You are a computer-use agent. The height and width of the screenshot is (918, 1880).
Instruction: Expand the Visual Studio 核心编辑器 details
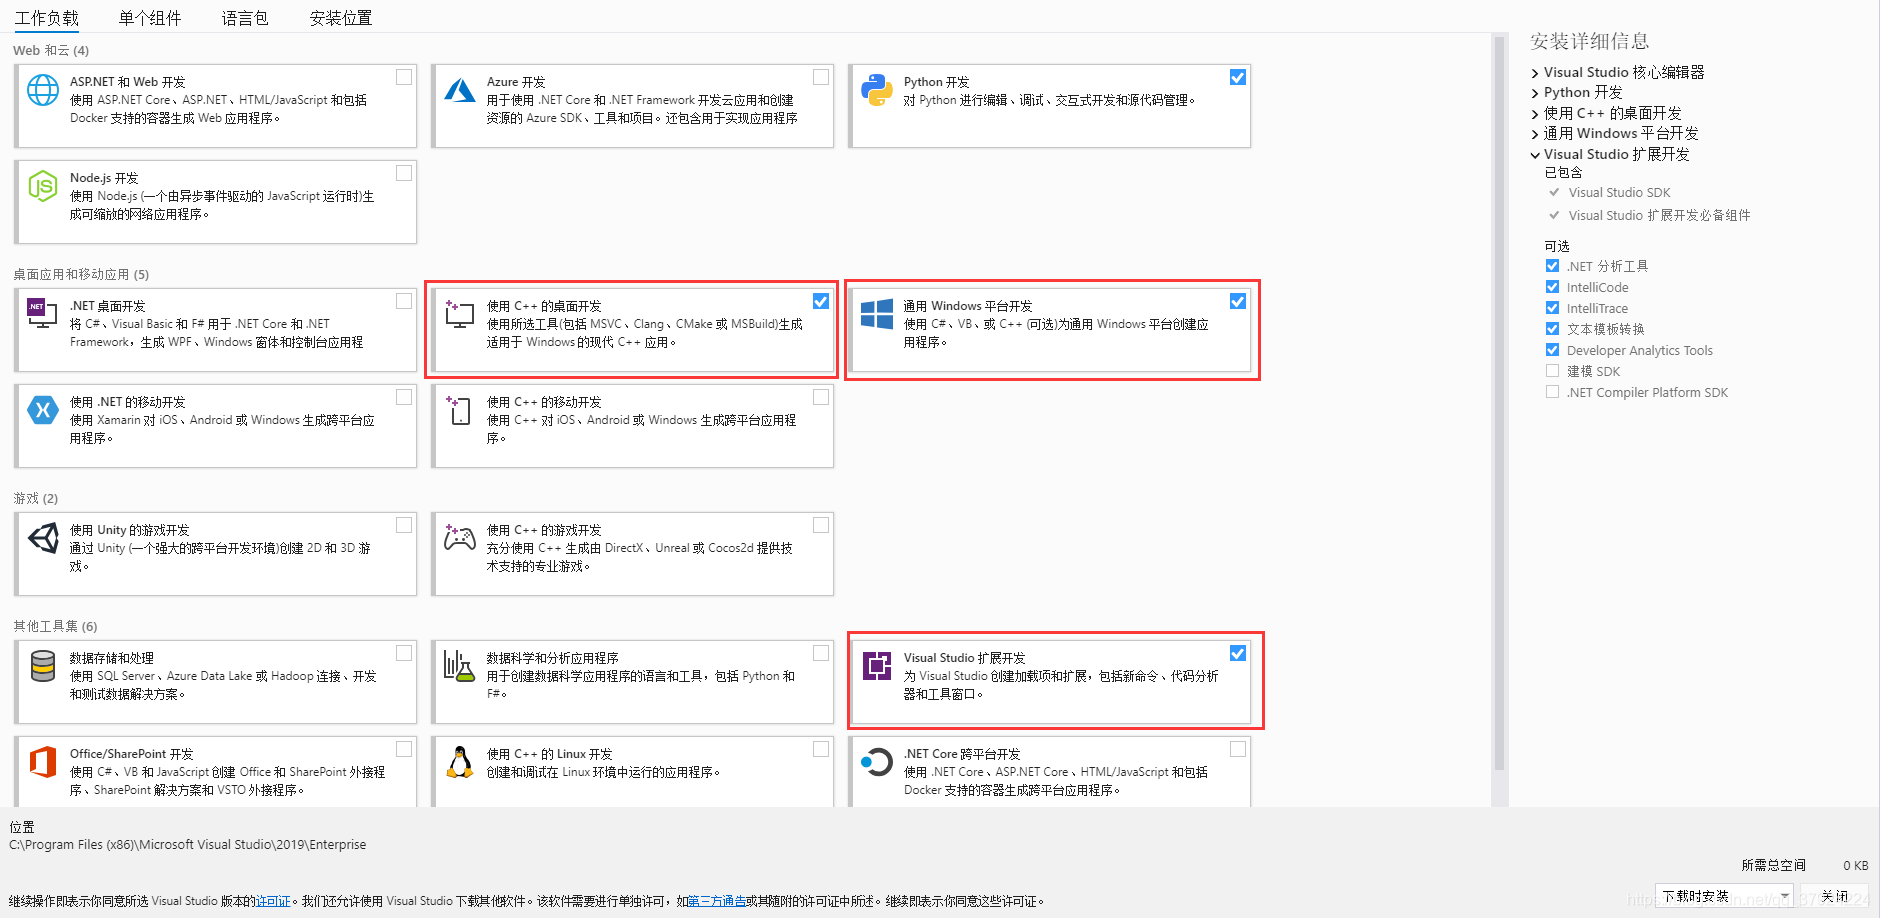1535,73
